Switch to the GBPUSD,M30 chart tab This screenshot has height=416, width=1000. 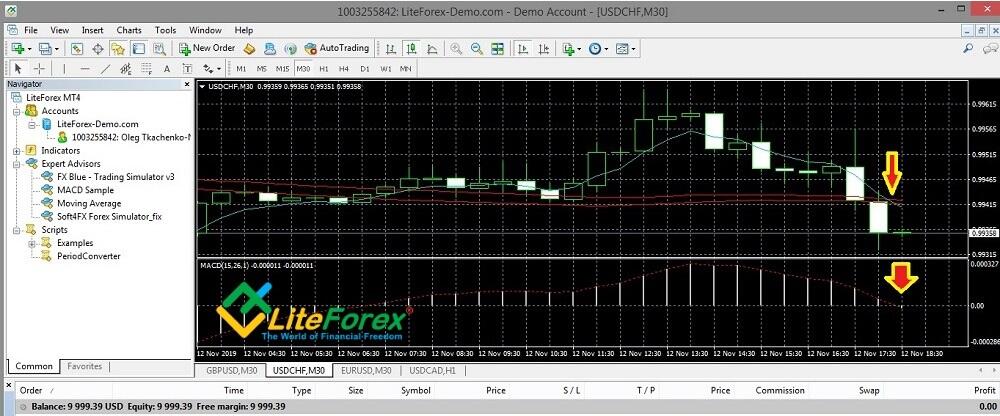231,370
